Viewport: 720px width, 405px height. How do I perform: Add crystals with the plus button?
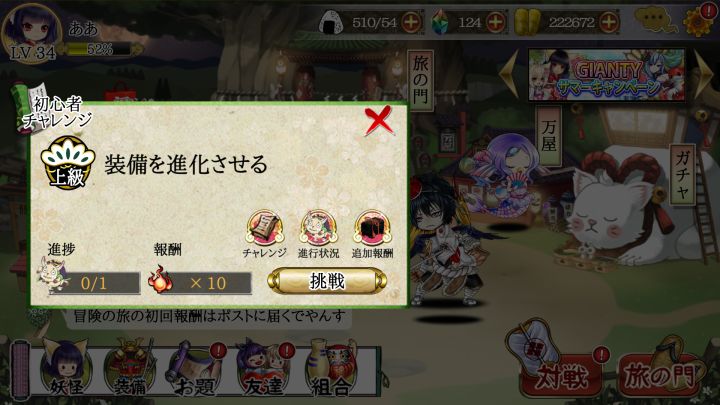[x=495, y=22]
